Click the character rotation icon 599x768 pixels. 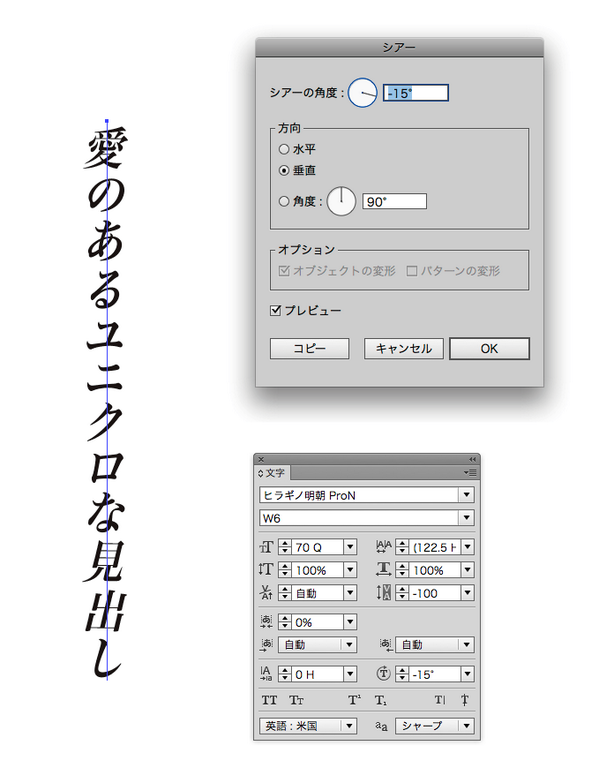tap(383, 674)
